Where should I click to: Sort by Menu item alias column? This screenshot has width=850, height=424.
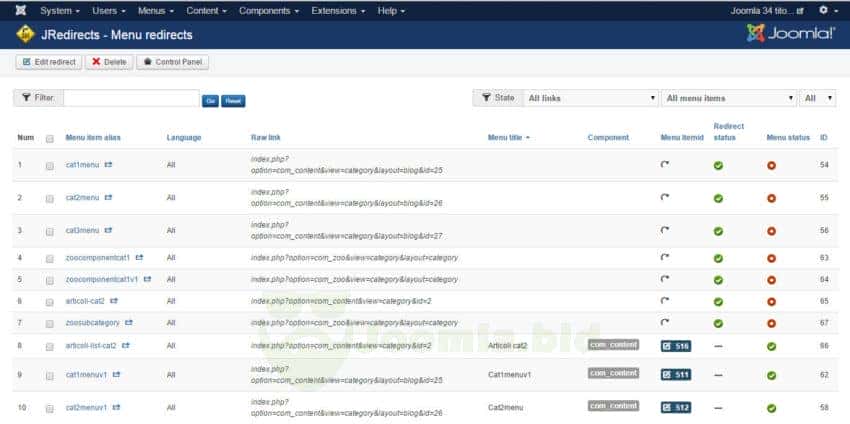[93, 138]
